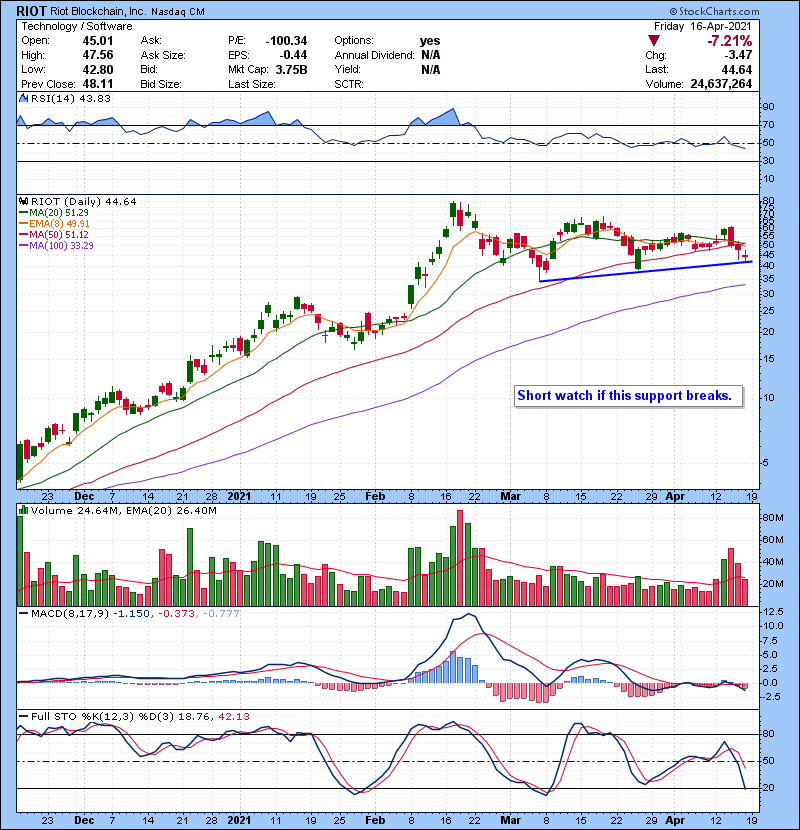Click the High value 47.56

[x=98, y=55]
